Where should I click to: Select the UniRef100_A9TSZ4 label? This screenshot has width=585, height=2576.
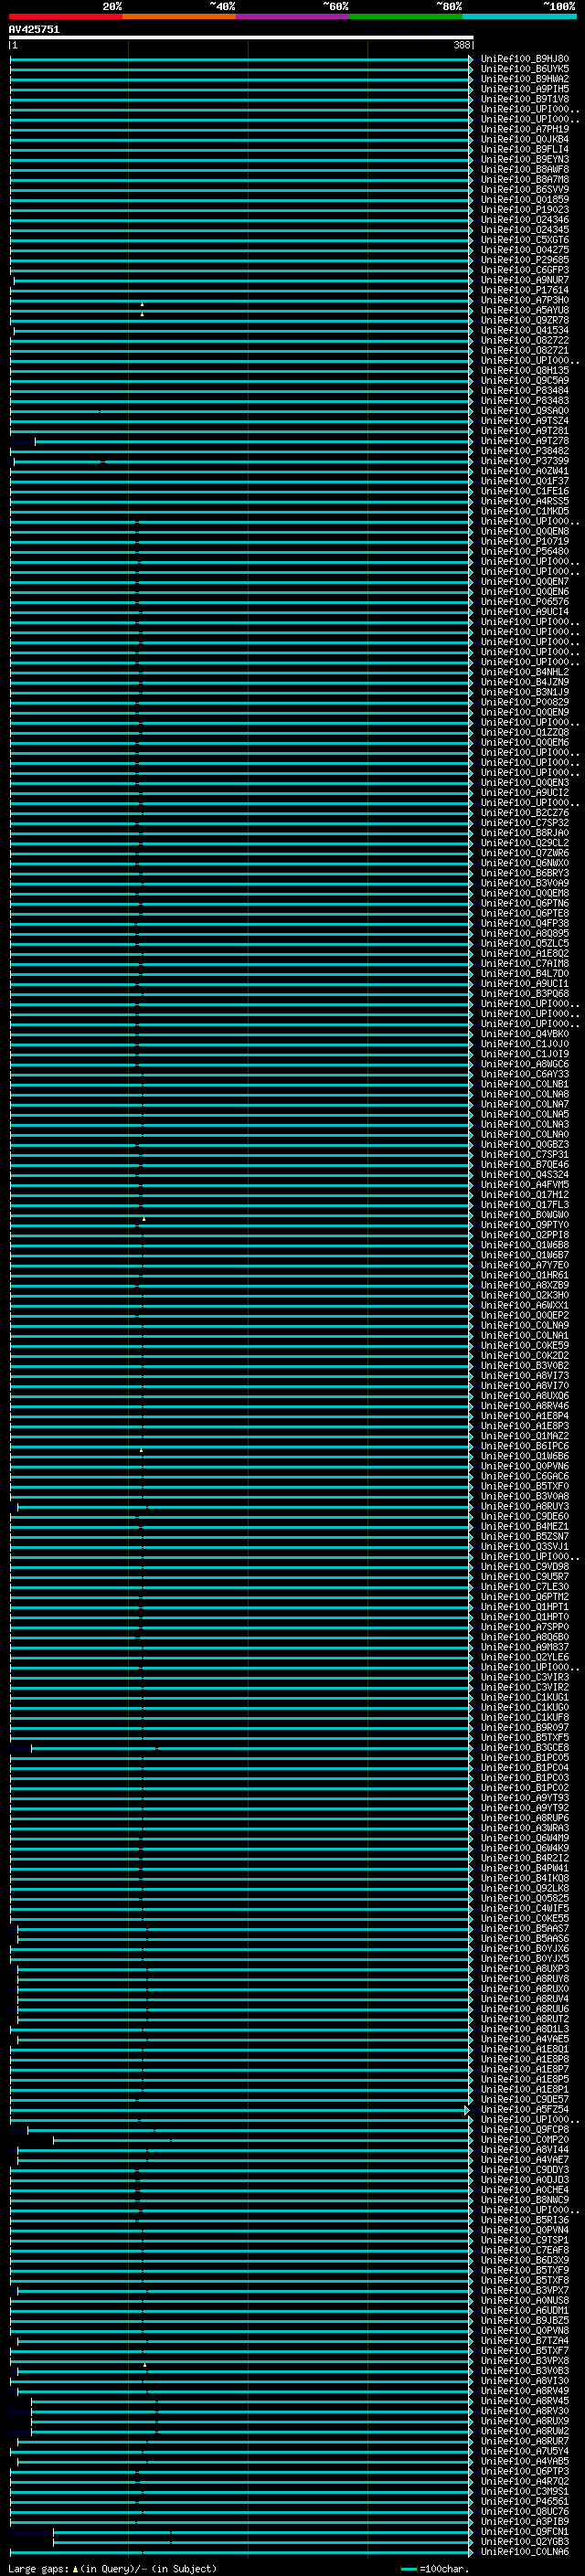(525, 420)
